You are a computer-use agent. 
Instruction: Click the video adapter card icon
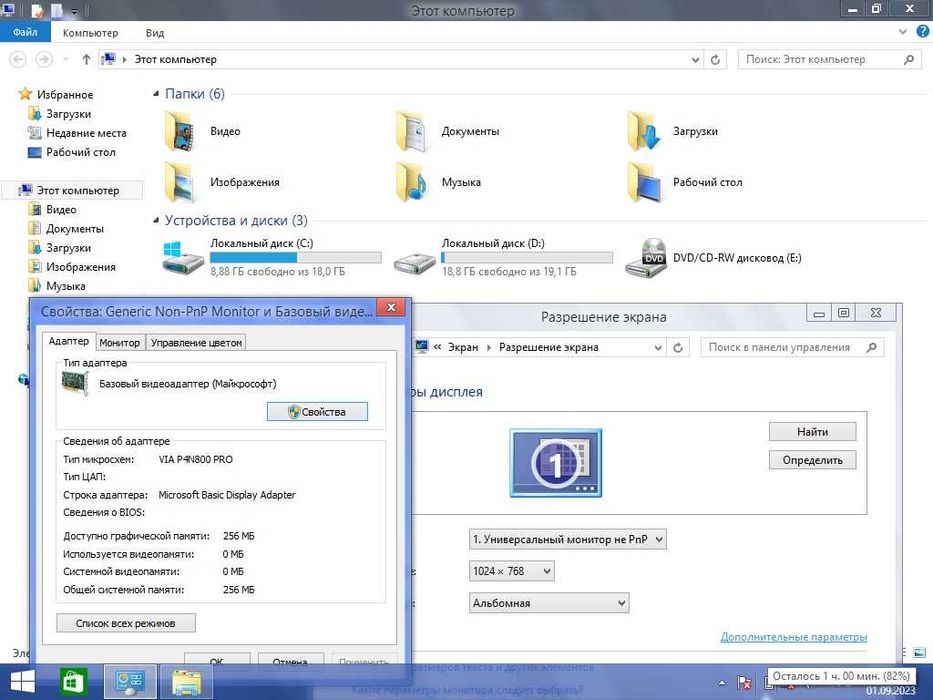coord(76,383)
